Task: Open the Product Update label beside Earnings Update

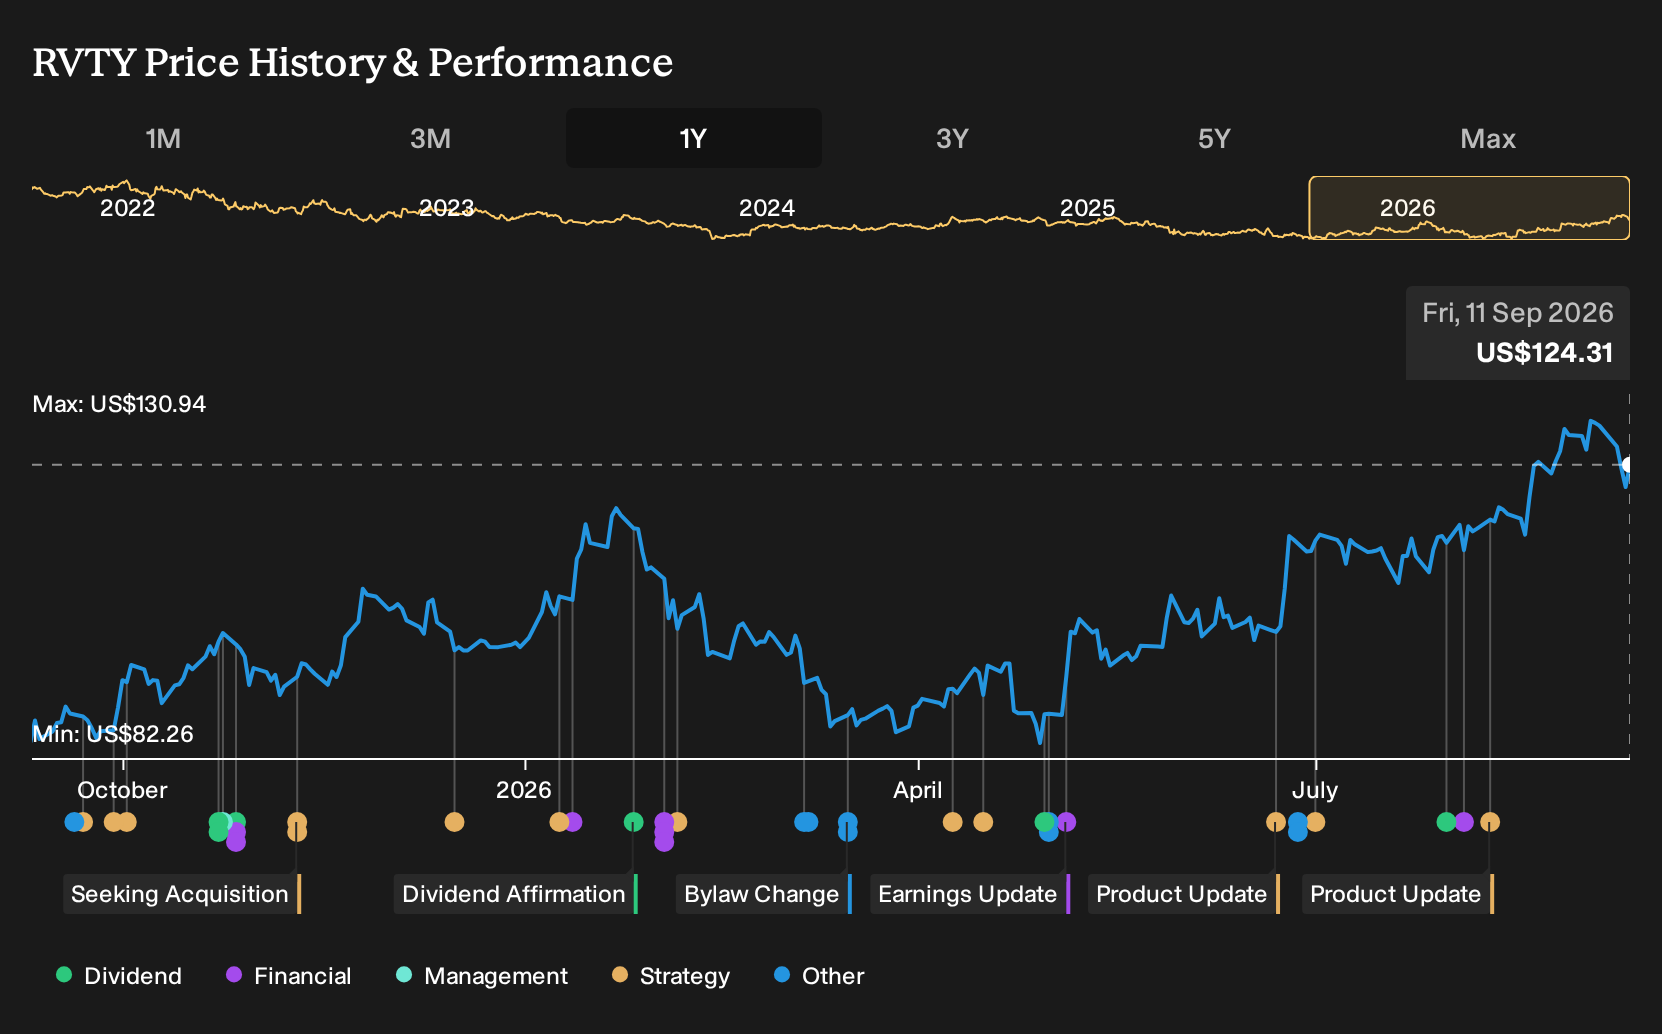Action: pos(1183,894)
